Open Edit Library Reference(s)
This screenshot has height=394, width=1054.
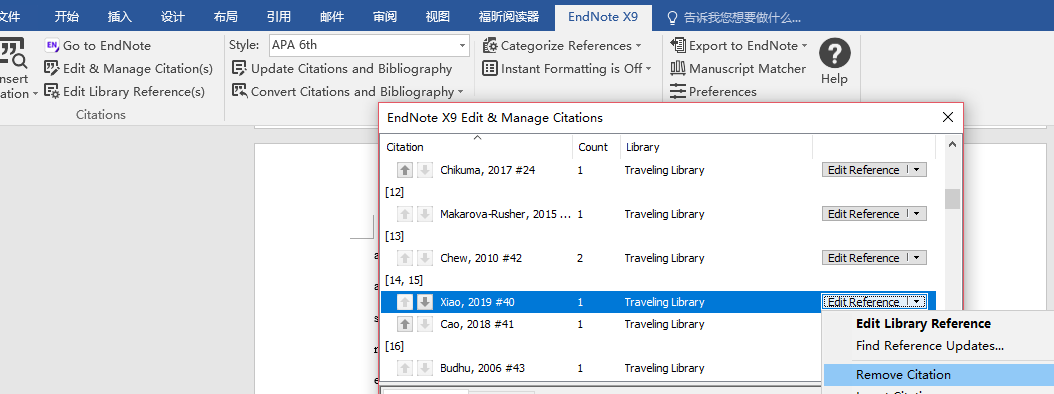[124, 91]
